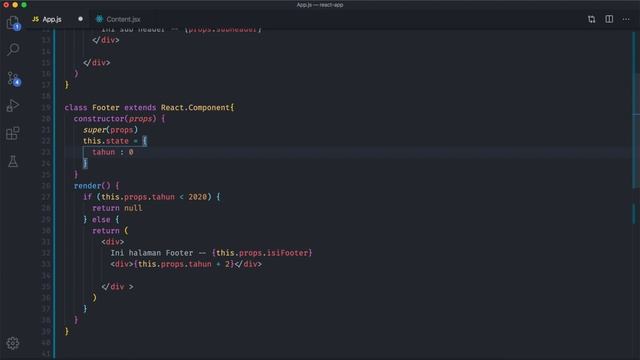
Task: Click the macOS zoom window button
Action: pos(24,5)
